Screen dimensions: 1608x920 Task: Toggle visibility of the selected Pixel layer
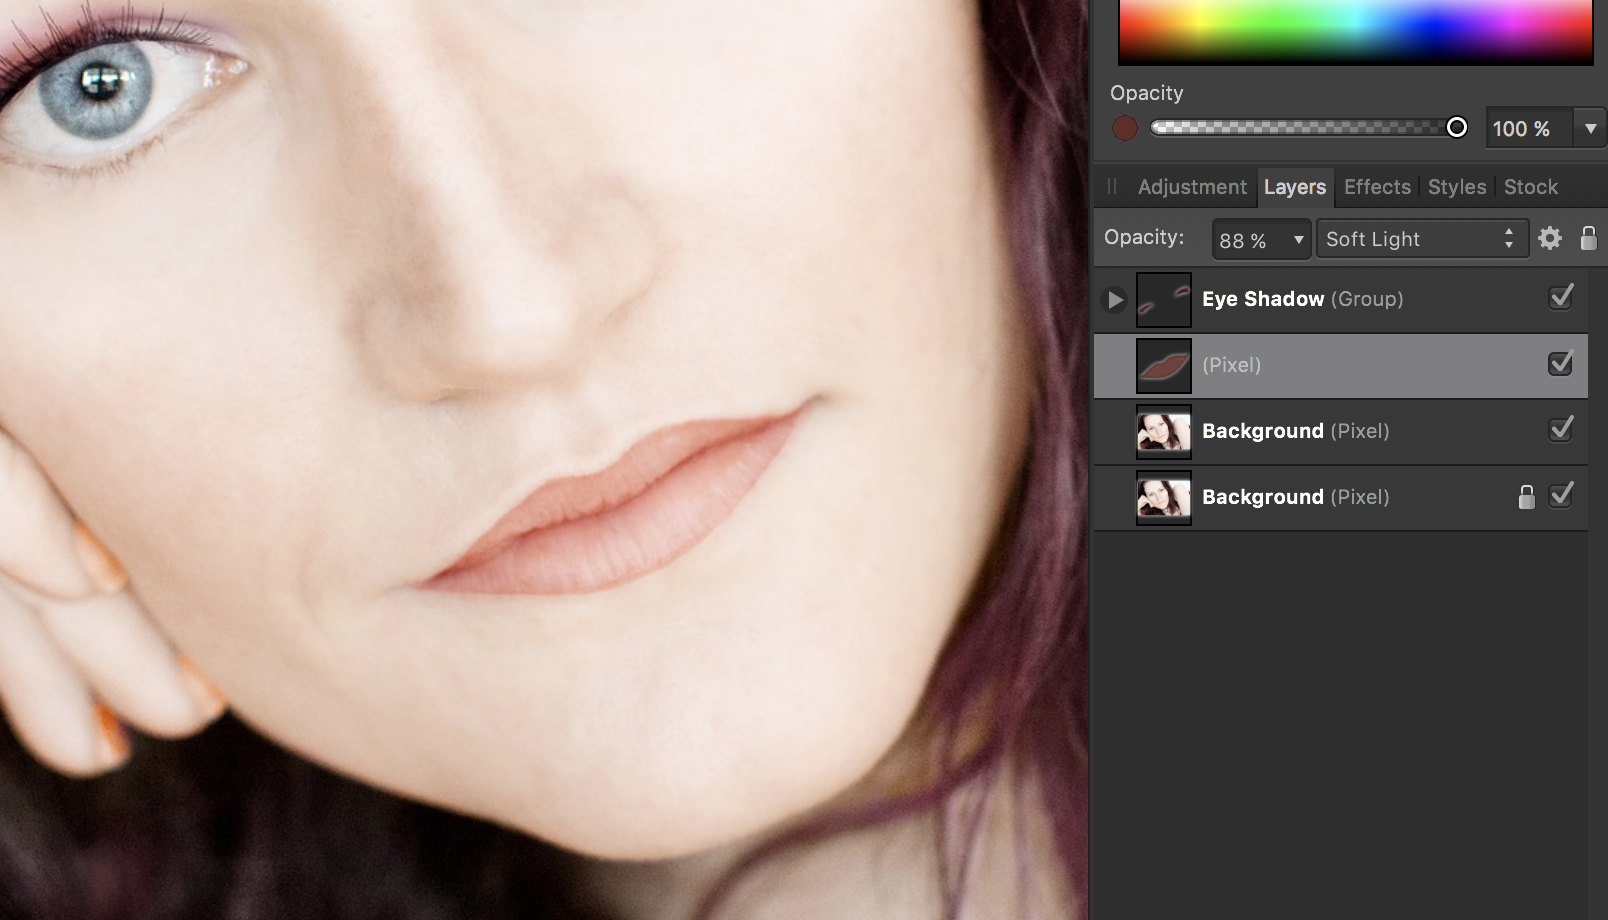tap(1560, 364)
